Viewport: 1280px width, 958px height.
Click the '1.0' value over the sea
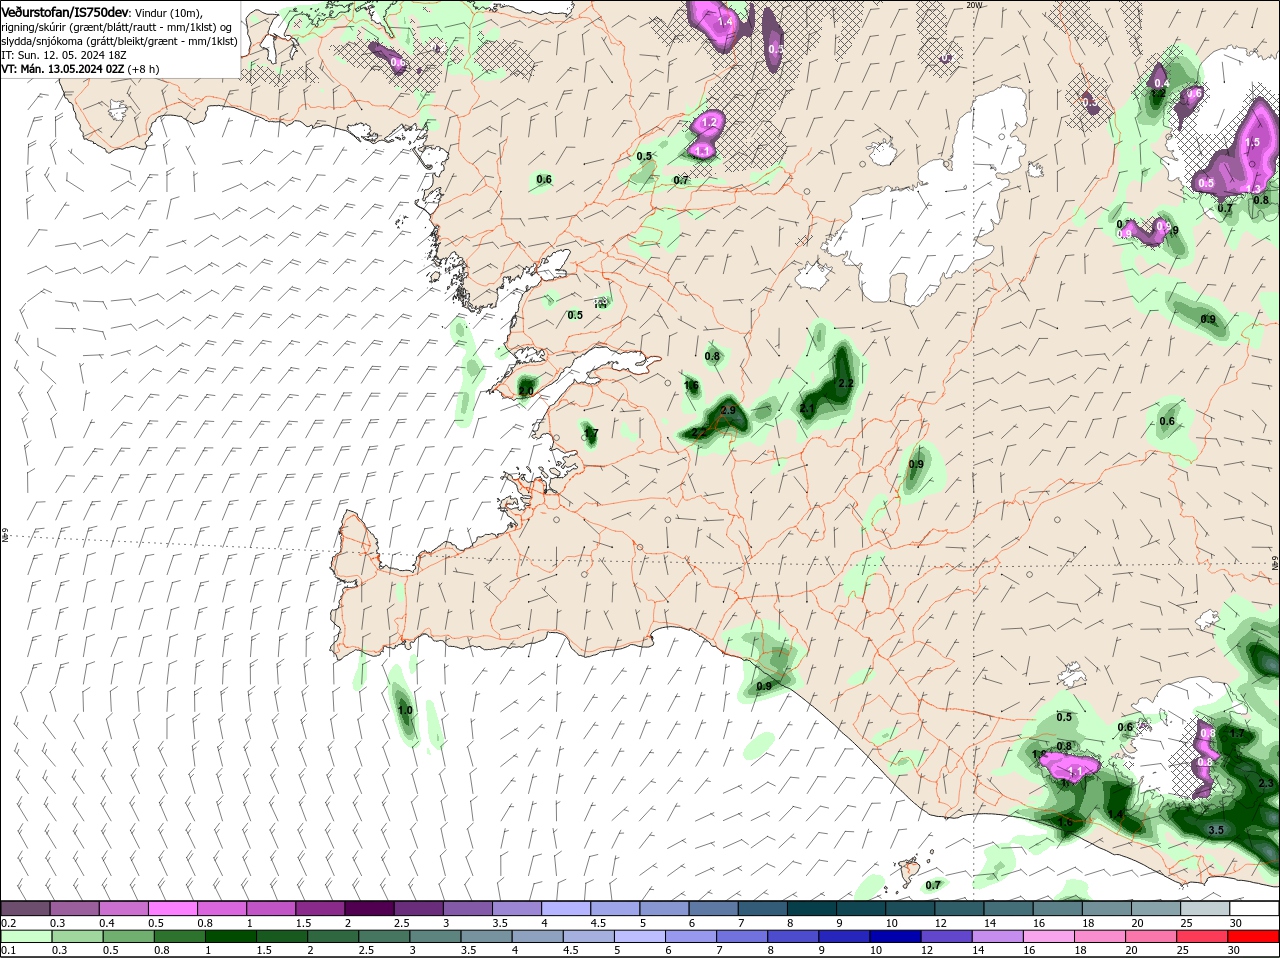click(x=405, y=711)
